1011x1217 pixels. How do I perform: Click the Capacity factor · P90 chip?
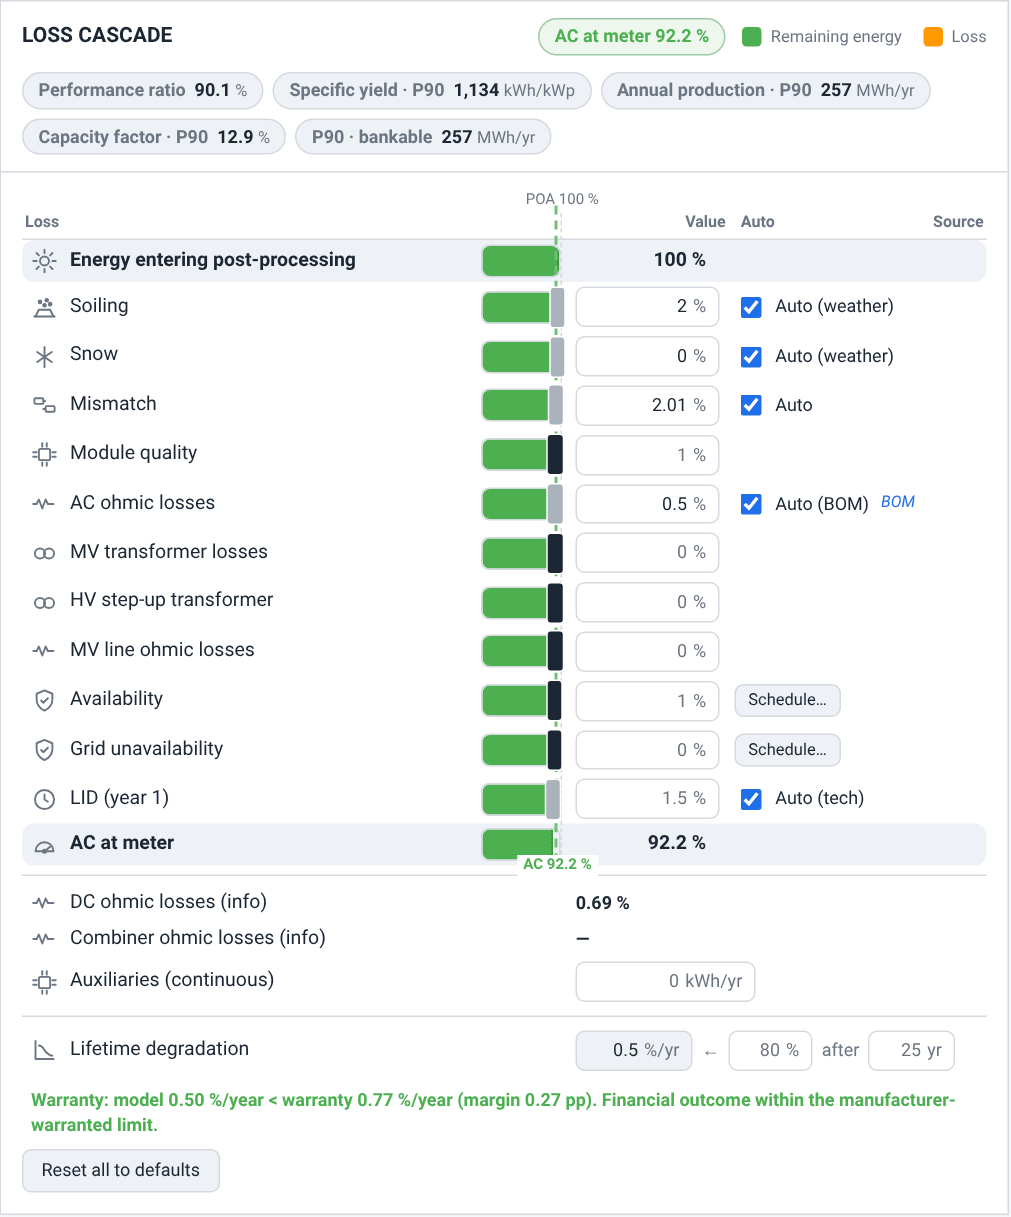tap(154, 137)
